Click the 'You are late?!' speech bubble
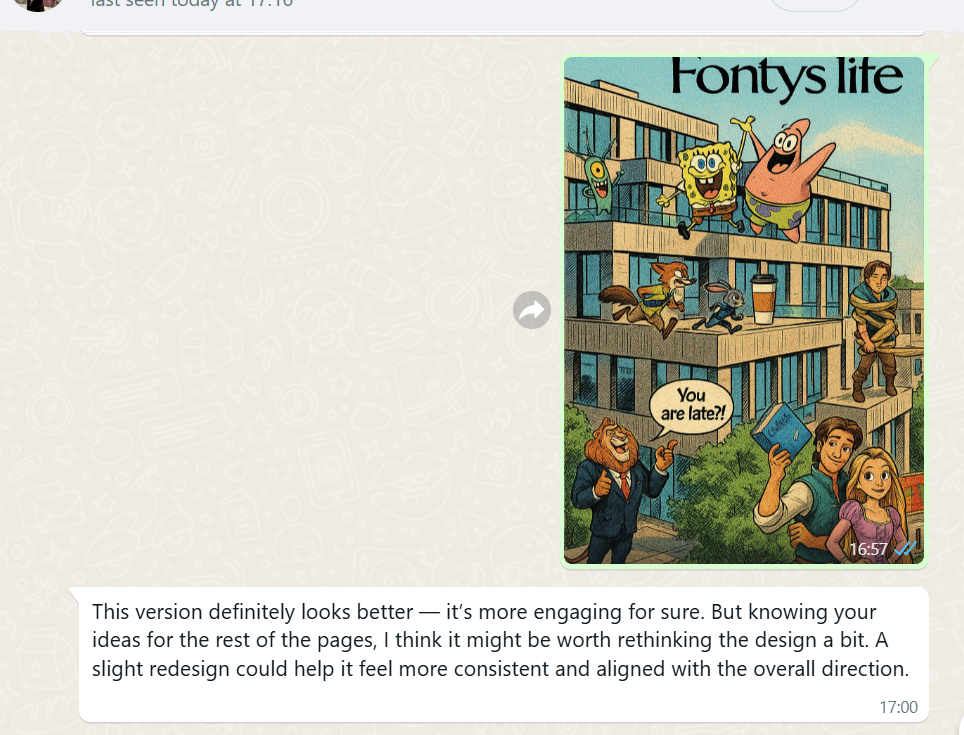This screenshot has width=964, height=735. pos(691,406)
